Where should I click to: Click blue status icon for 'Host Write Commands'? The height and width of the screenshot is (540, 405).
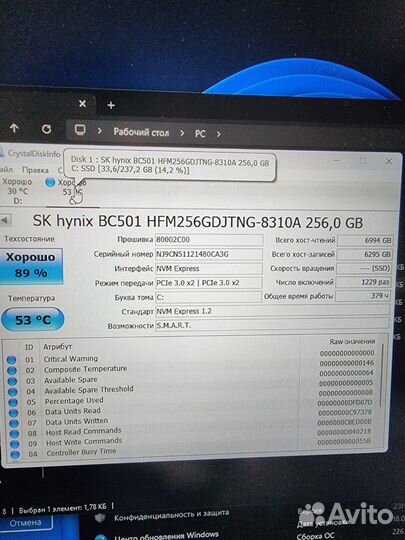pyautogui.click(x=14, y=444)
